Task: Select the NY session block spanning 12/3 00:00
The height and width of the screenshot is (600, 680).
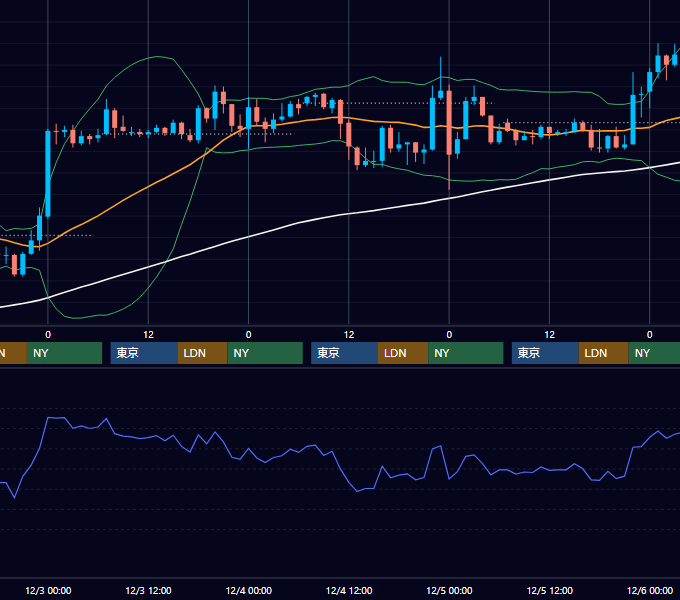Action: coord(64,353)
